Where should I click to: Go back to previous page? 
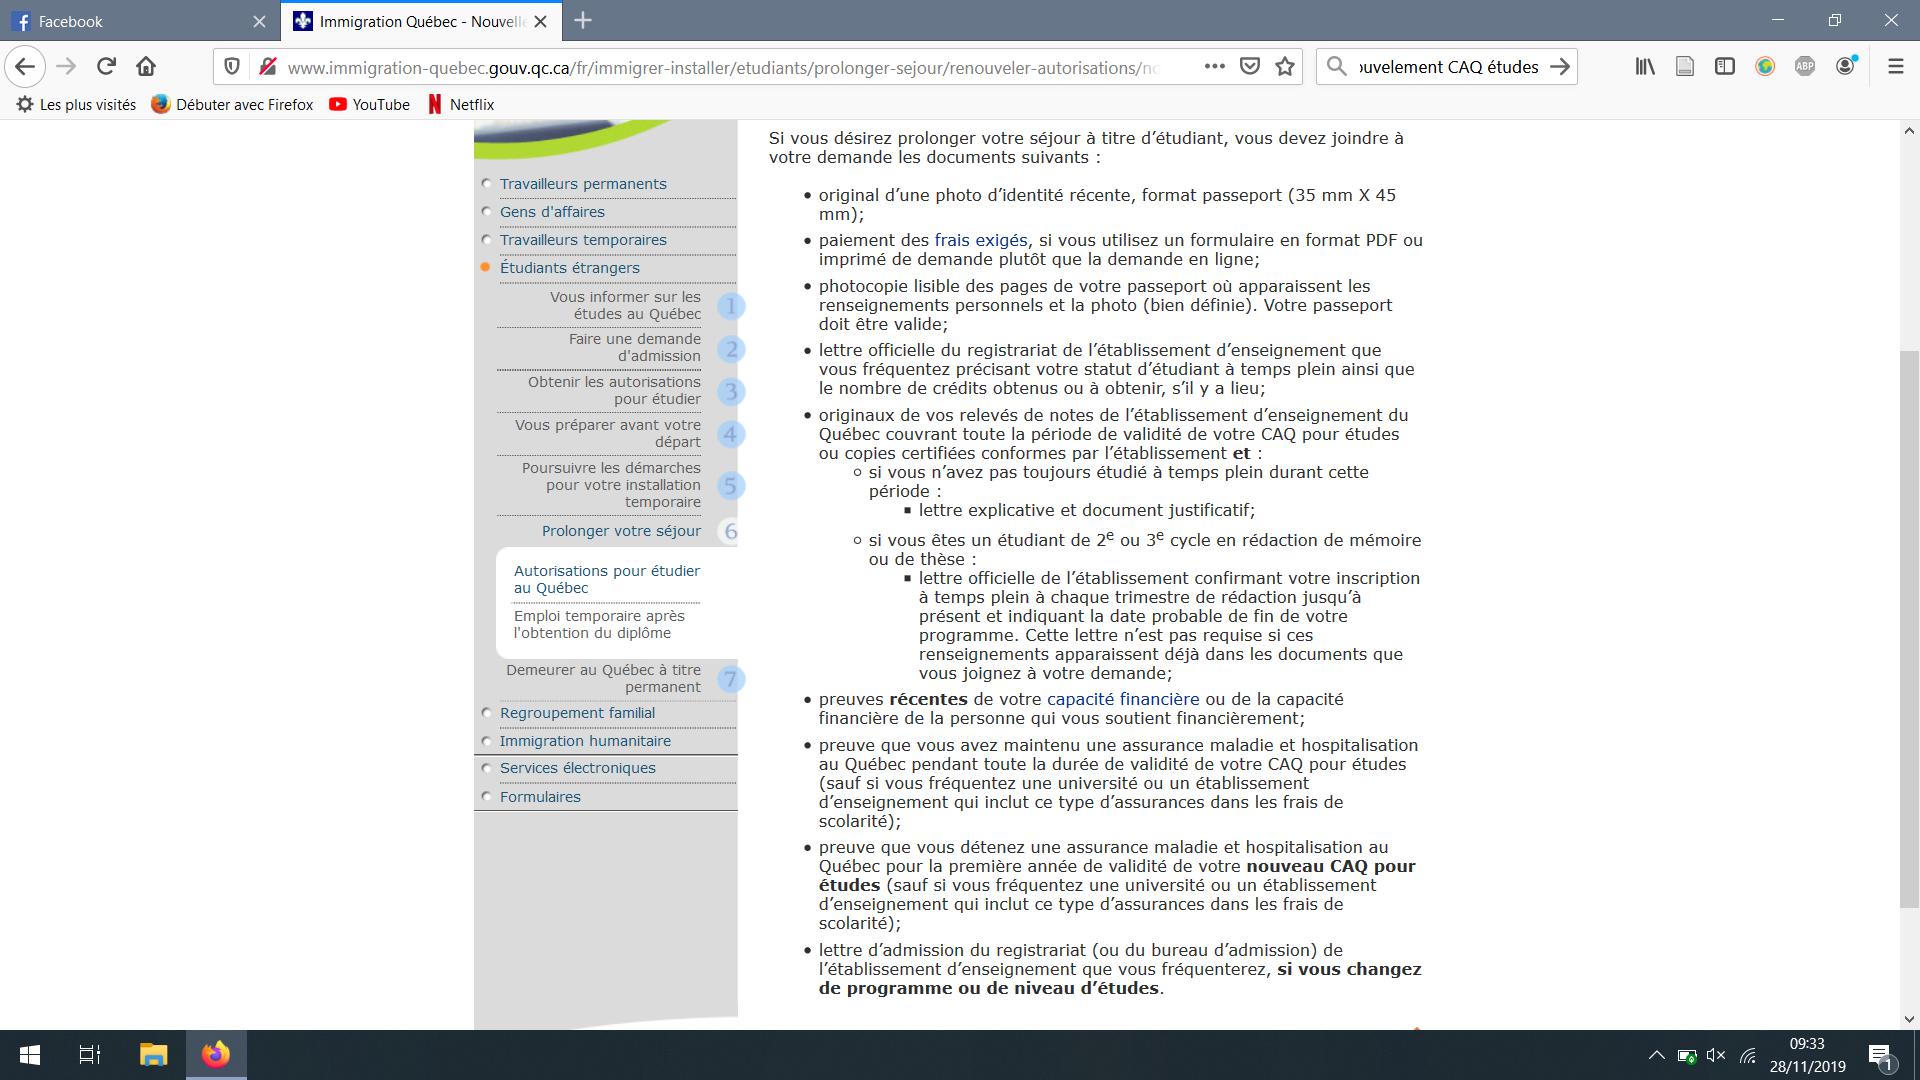coord(25,67)
